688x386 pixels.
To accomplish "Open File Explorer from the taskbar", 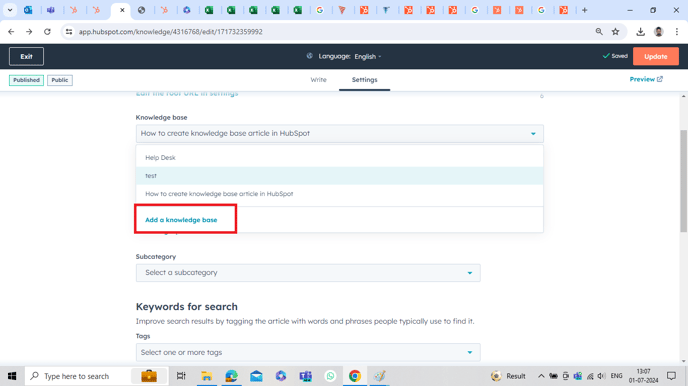I will click(206, 376).
